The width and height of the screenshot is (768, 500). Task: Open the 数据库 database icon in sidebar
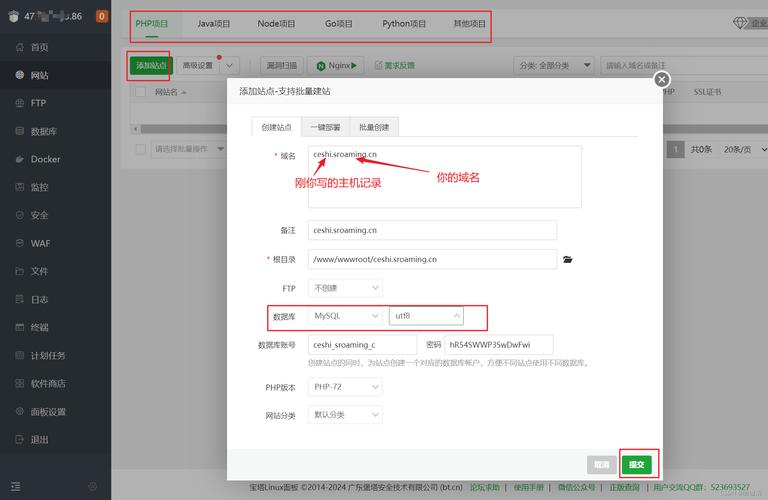pos(20,131)
